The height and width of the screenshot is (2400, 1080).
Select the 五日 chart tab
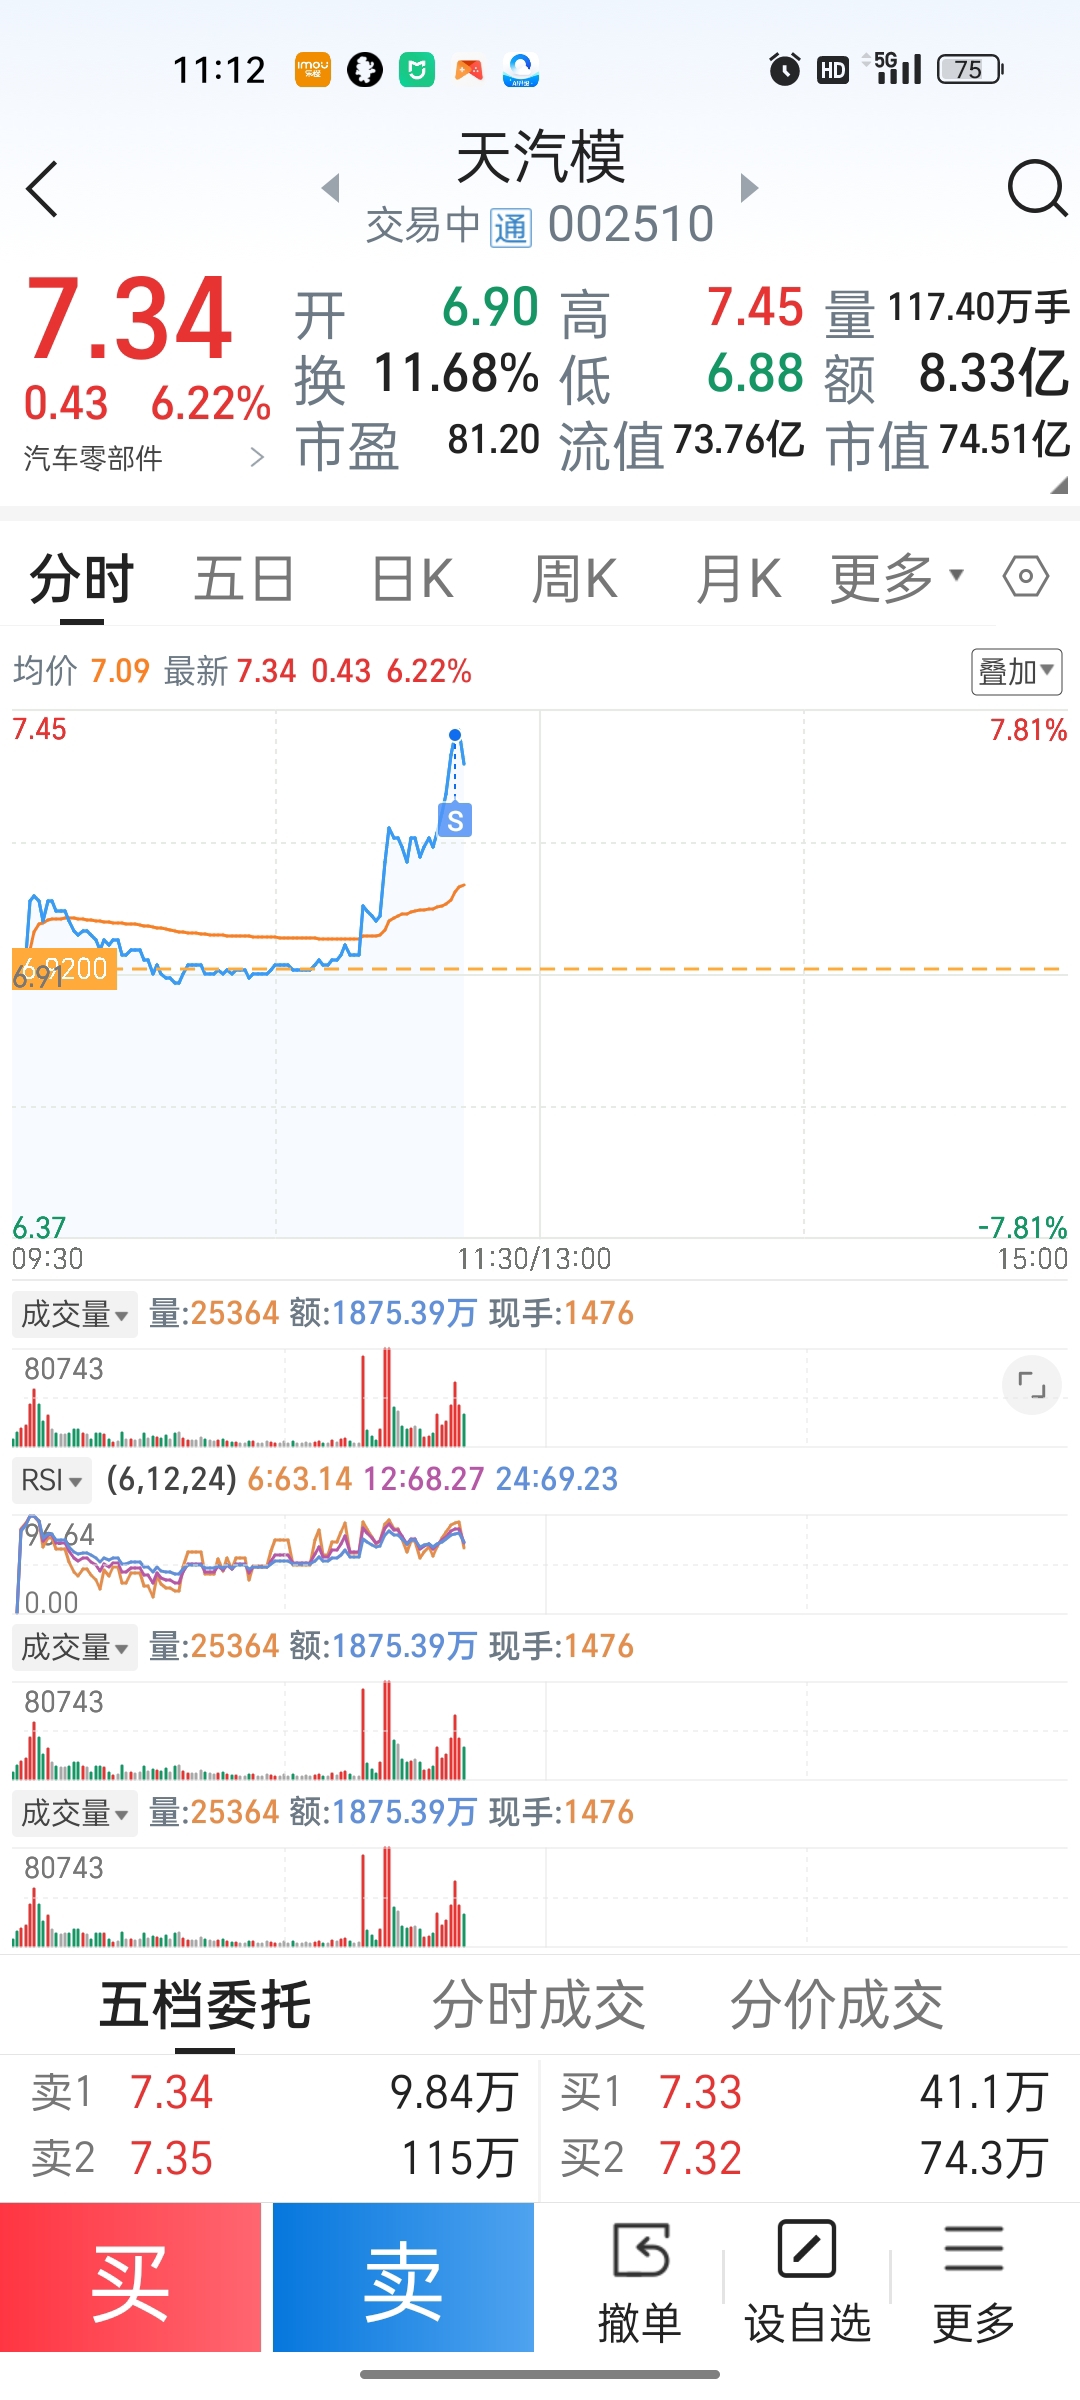pos(244,578)
